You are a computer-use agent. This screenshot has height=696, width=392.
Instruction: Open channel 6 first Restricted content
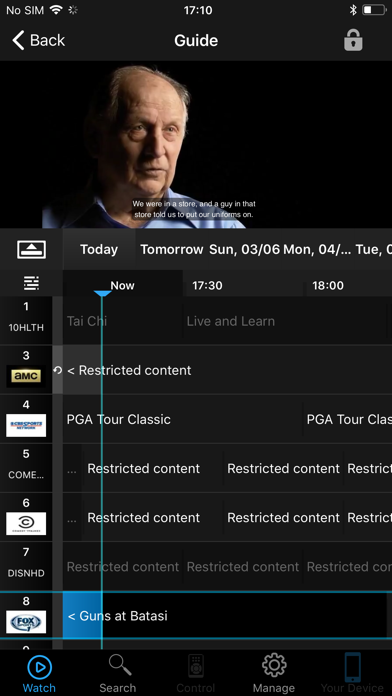point(153,518)
